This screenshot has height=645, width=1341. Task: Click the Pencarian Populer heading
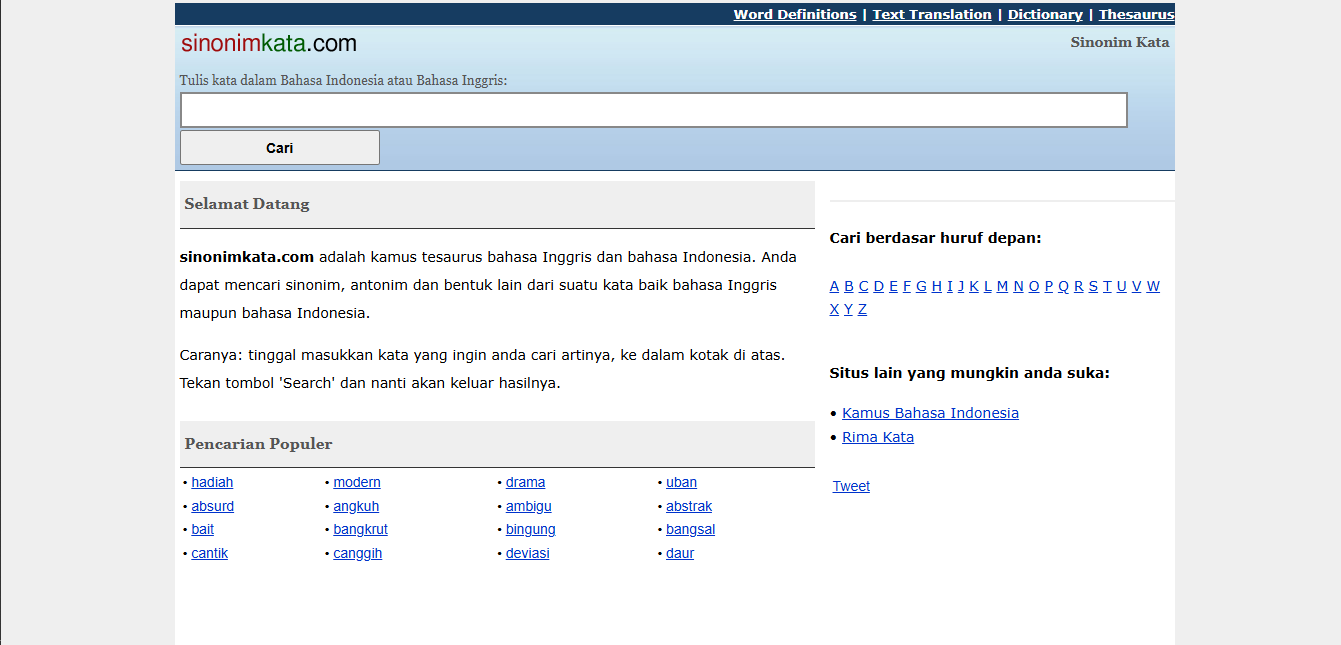click(258, 444)
